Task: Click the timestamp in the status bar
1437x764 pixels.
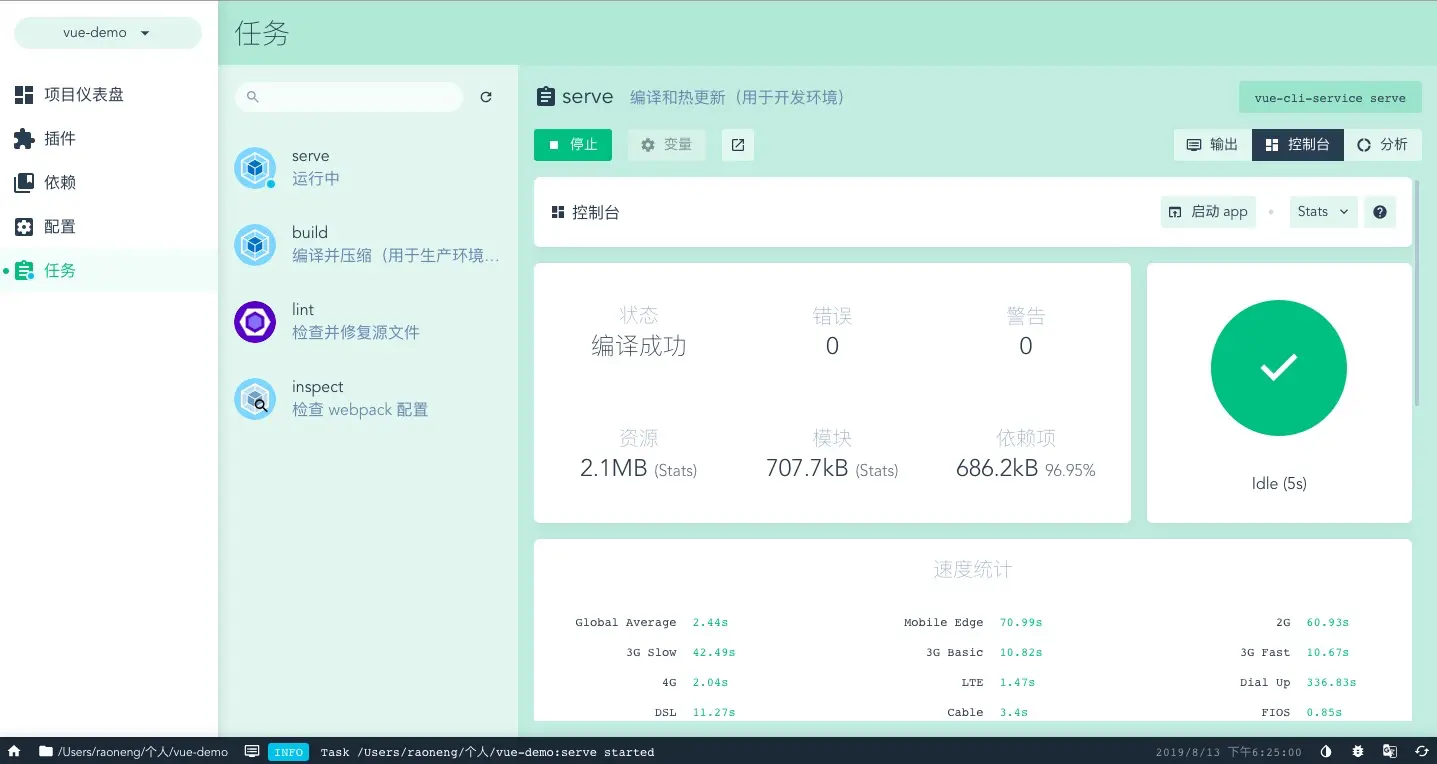Action: (x=1229, y=752)
